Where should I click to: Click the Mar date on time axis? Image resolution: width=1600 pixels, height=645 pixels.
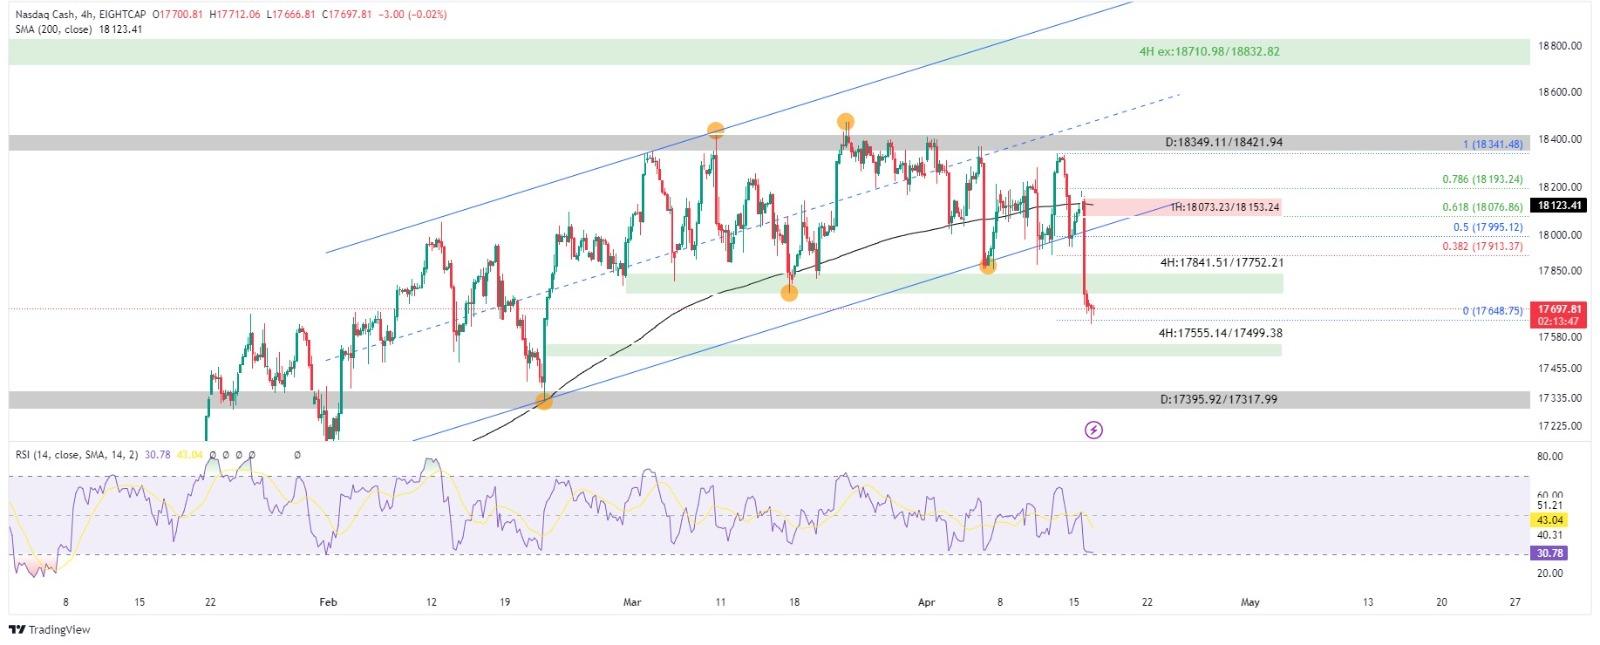click(631, 602)
